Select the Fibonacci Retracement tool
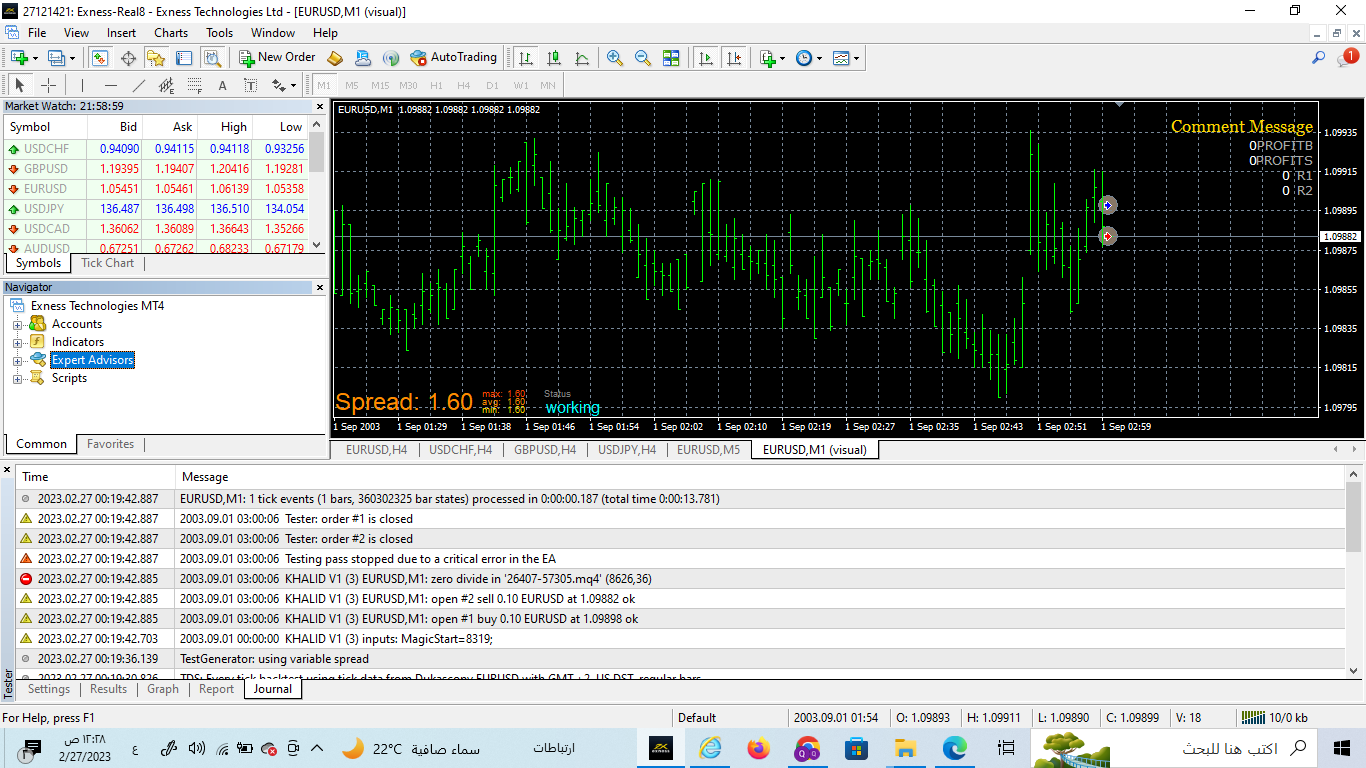Screen dimensions: 1366x768 point(195,85)
